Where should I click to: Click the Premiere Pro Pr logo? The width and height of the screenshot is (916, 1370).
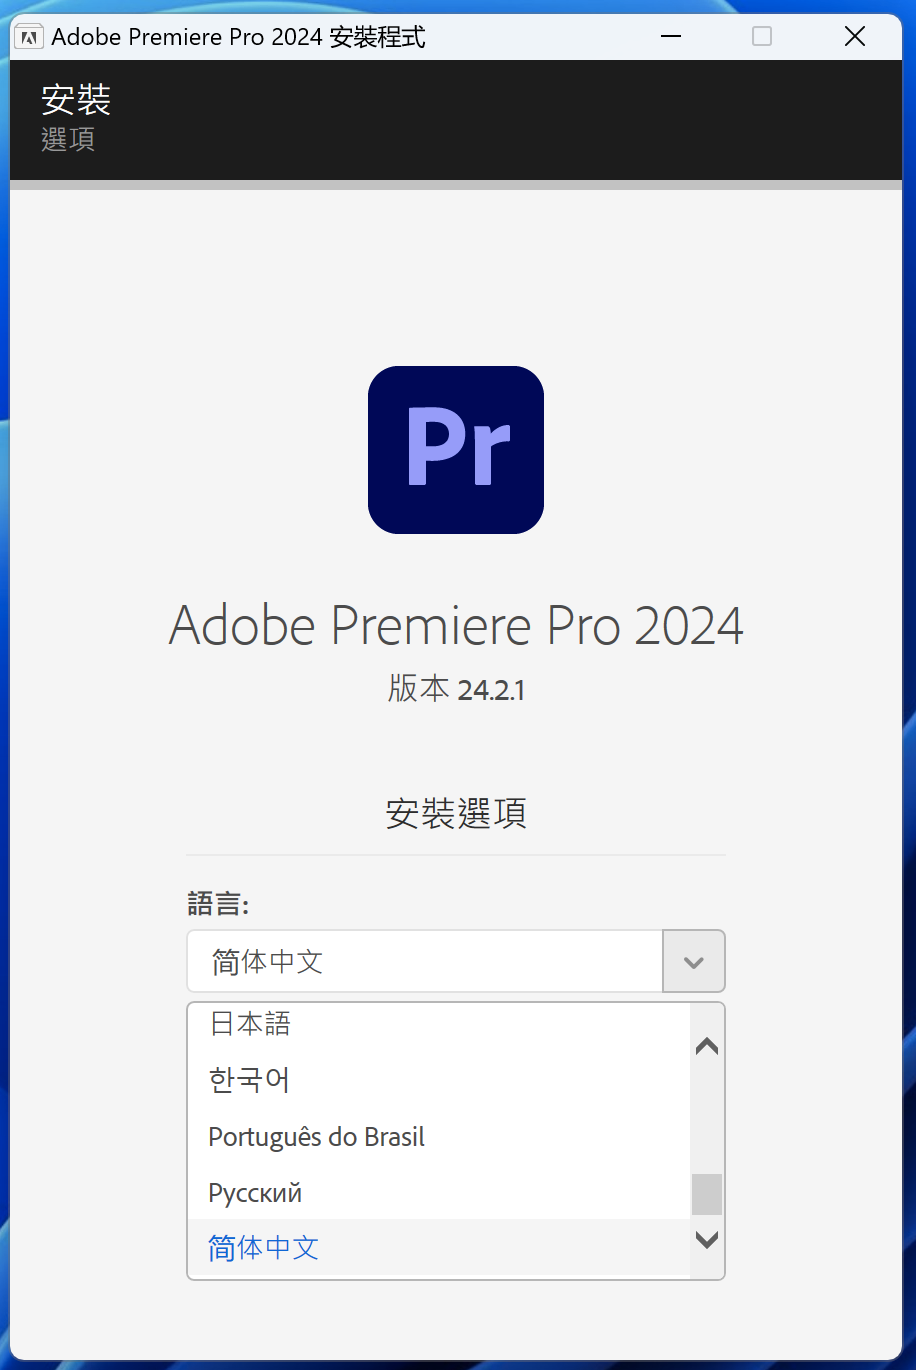(x=456, y=449)
